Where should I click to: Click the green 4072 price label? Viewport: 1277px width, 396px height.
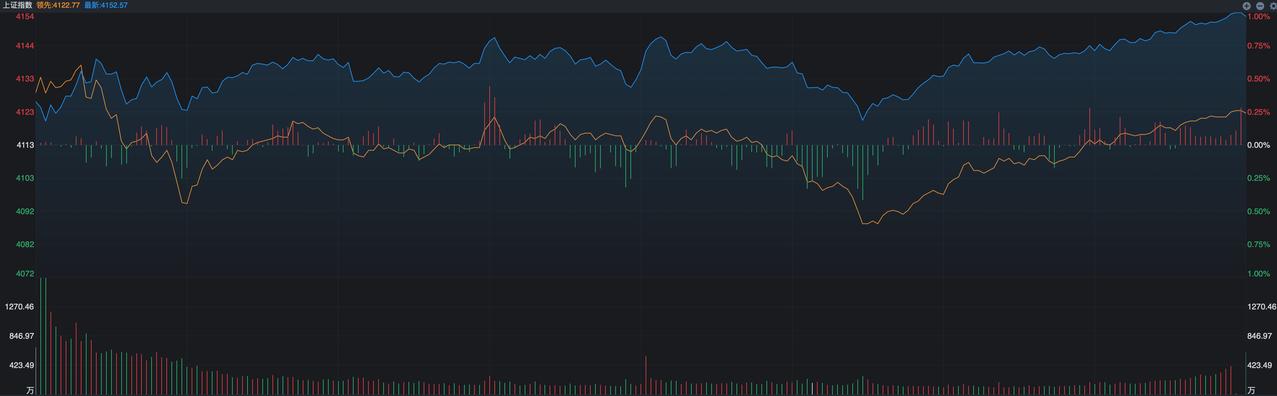[25, 273]
